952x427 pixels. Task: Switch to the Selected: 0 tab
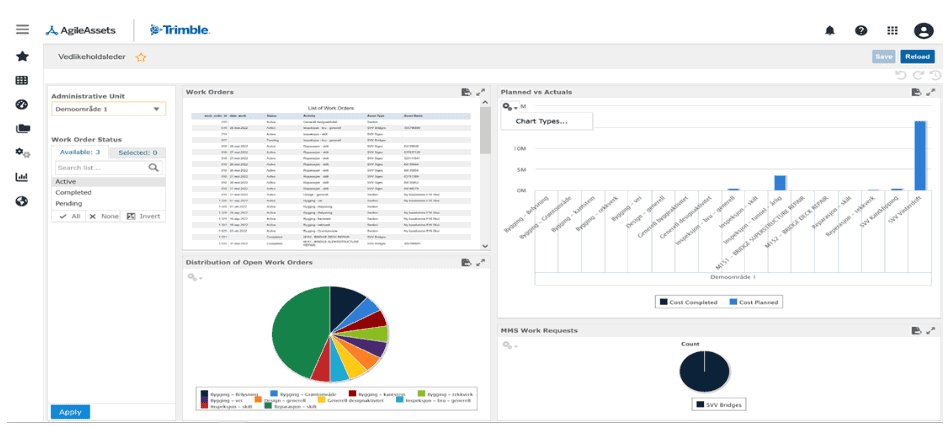coord(138,152)
